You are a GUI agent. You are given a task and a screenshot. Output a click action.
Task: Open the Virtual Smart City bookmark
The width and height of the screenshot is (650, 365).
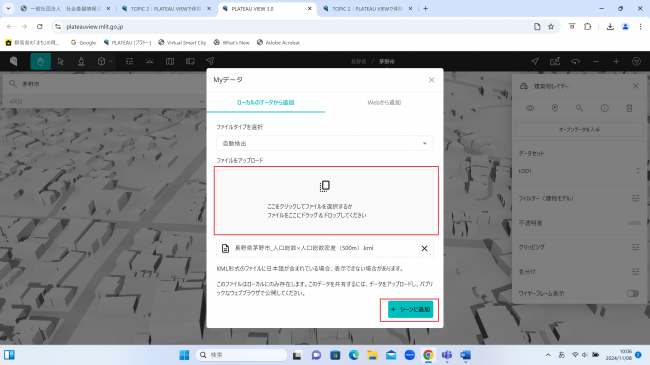182,42
